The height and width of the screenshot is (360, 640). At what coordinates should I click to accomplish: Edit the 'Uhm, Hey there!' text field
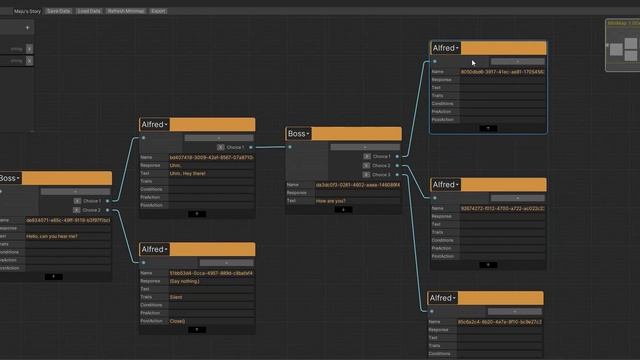[x=211, y=173]
